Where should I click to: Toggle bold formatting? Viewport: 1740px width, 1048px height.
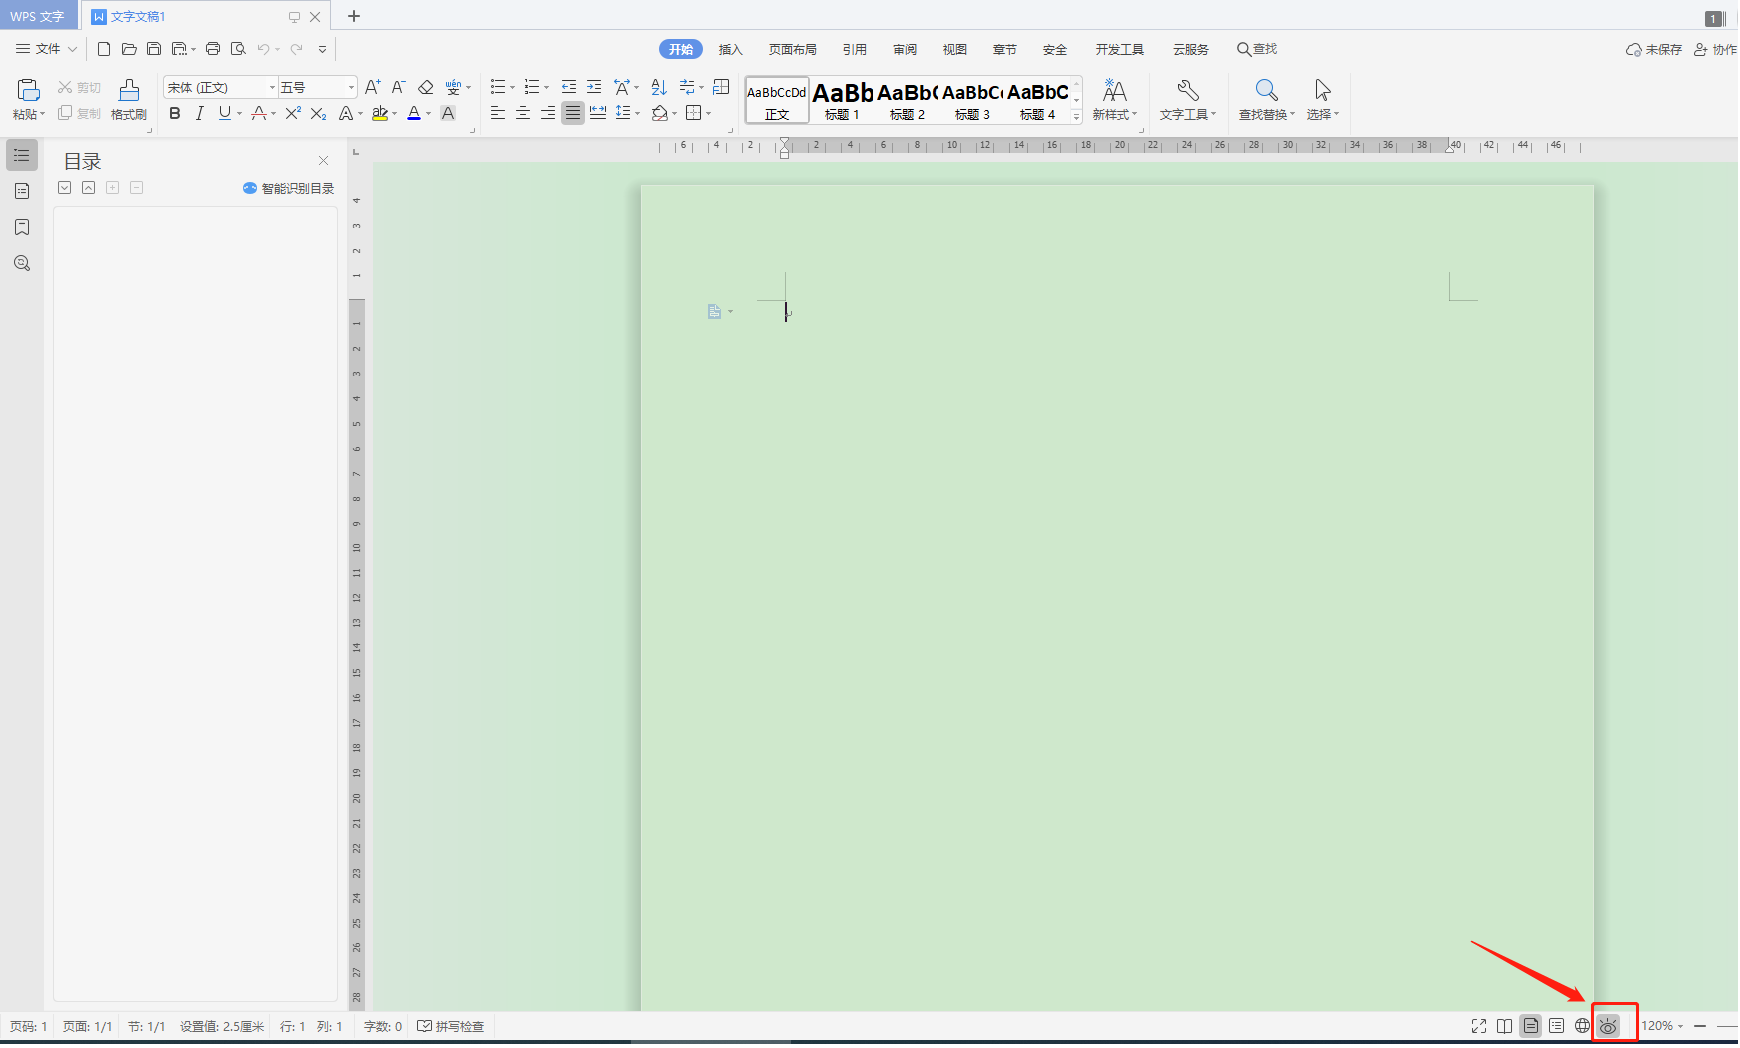tap(175, 114)
